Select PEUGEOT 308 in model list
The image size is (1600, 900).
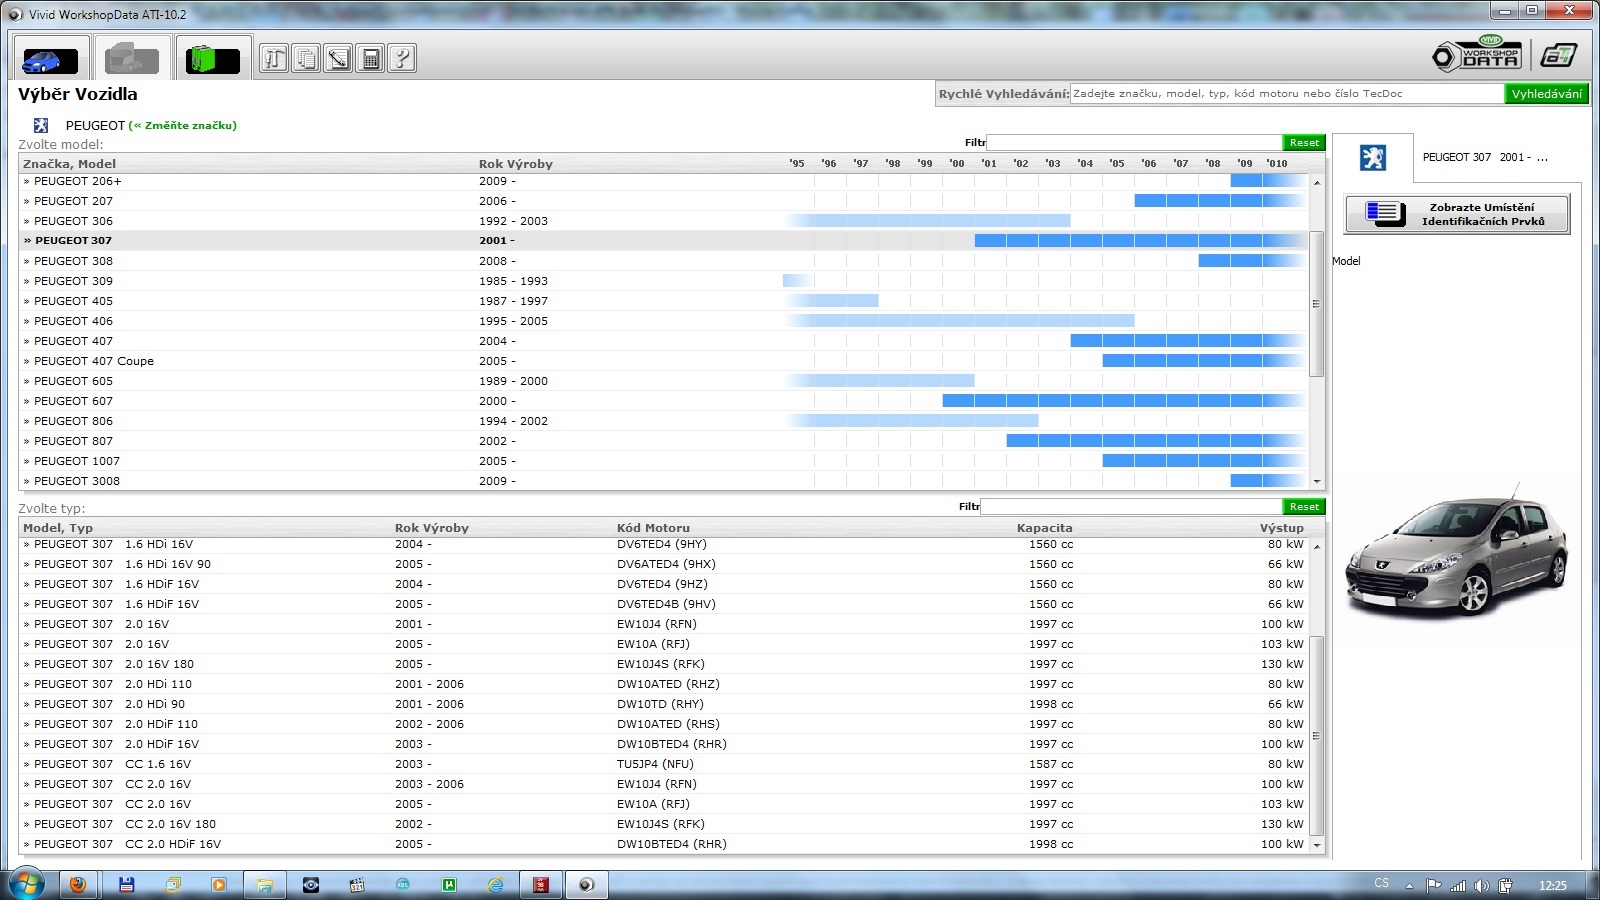click(x=665, y=261)
